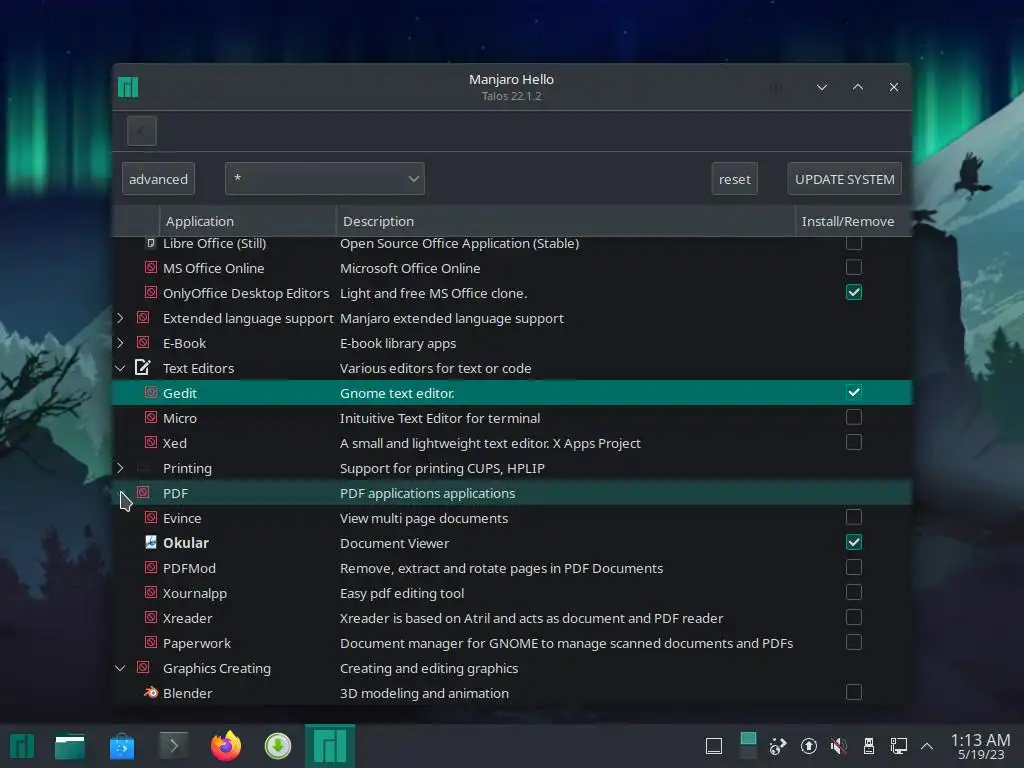Screen dimensions: 1024x768
Task: Open the software store from the taskbar
Action: (122, 746)
